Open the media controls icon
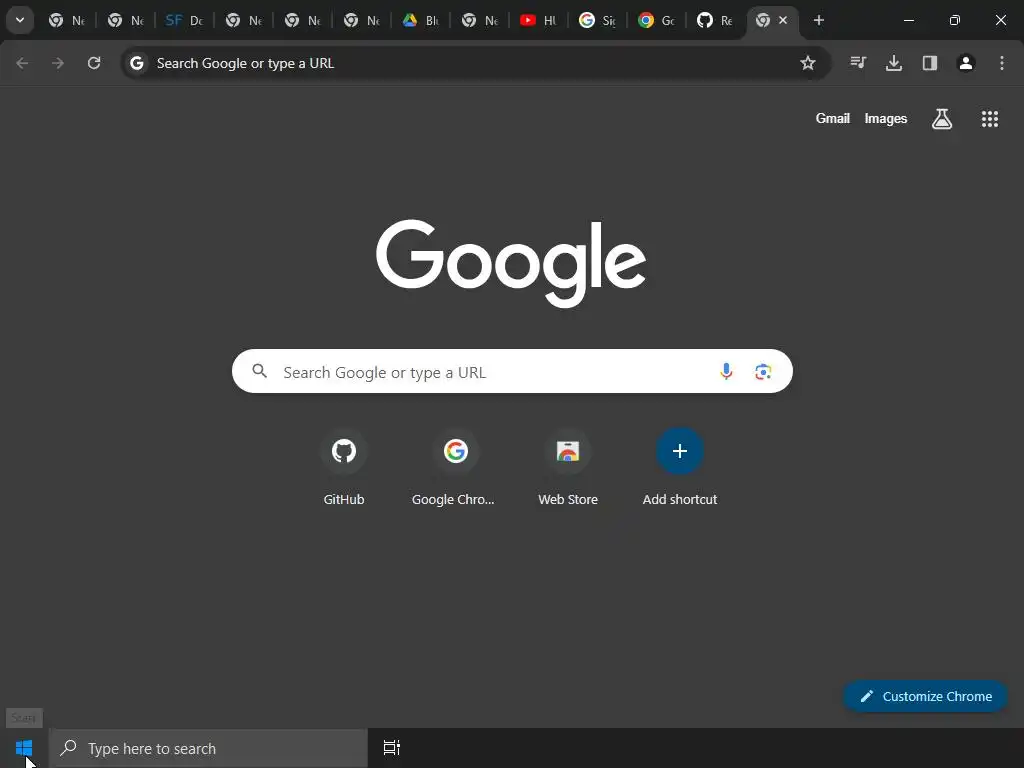 [858, 63]
